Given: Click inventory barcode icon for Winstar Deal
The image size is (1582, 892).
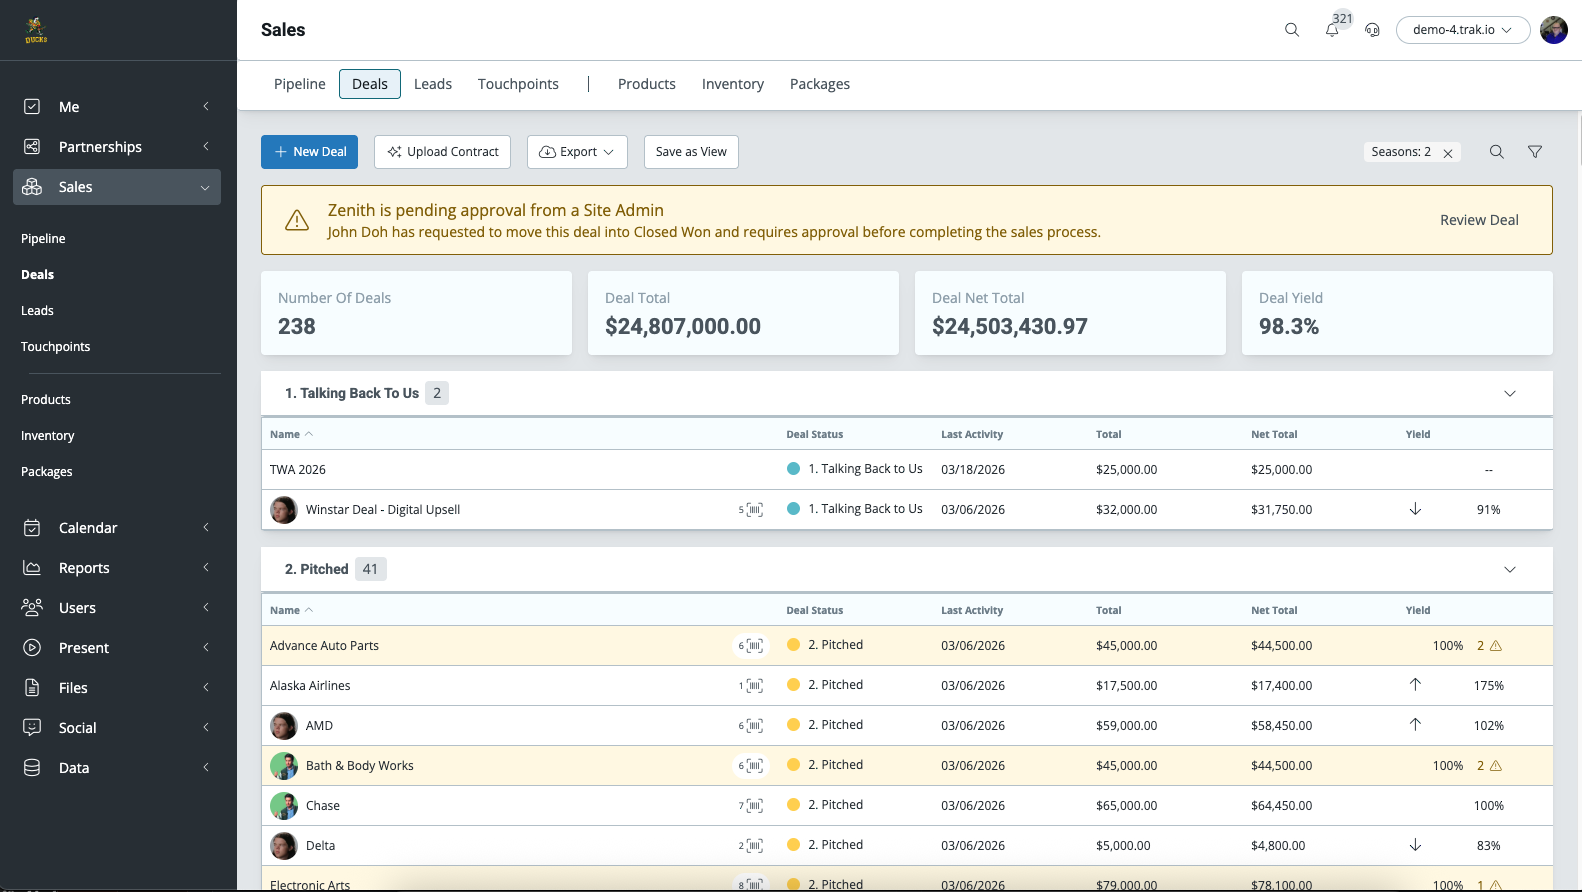Looking at the screenshot, I should click(755, 510).
